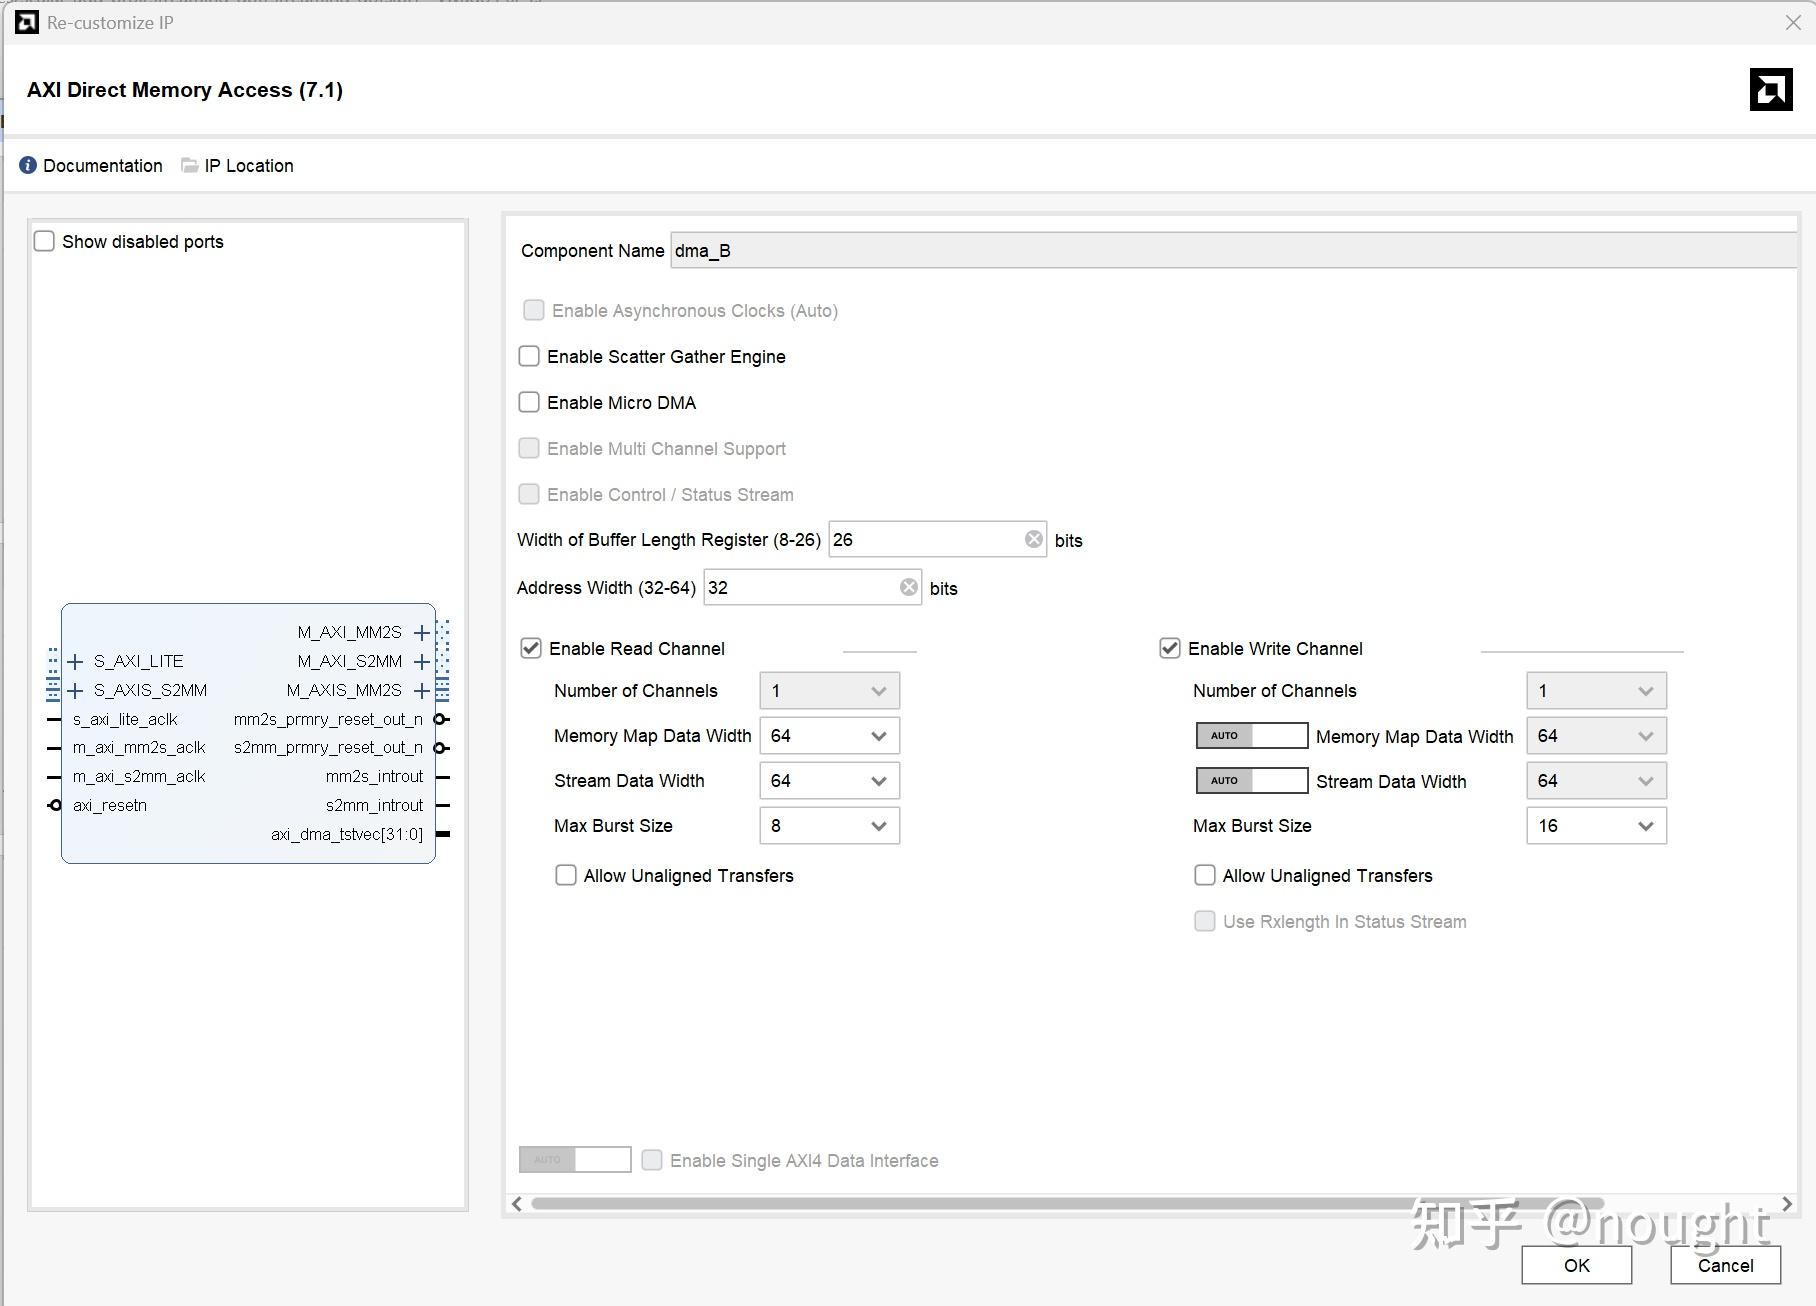The height and width of the screenshot is (1306, 1816).
Task: Expand the M_AXIS_MM2S output interface
Action: (421, 690)
